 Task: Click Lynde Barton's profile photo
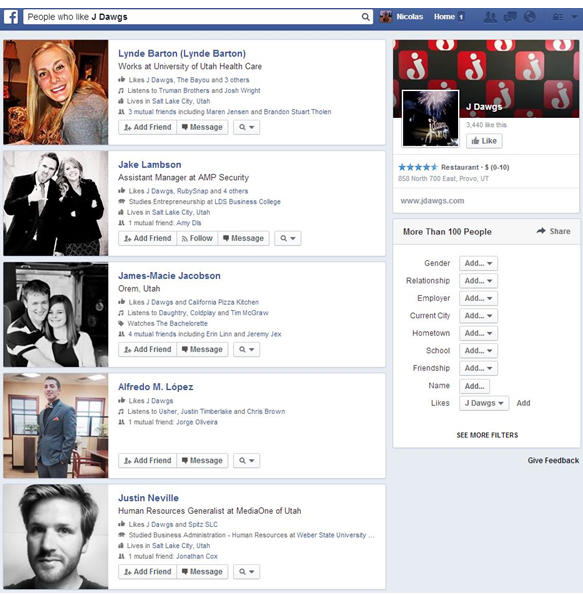[x=56, y=92]
